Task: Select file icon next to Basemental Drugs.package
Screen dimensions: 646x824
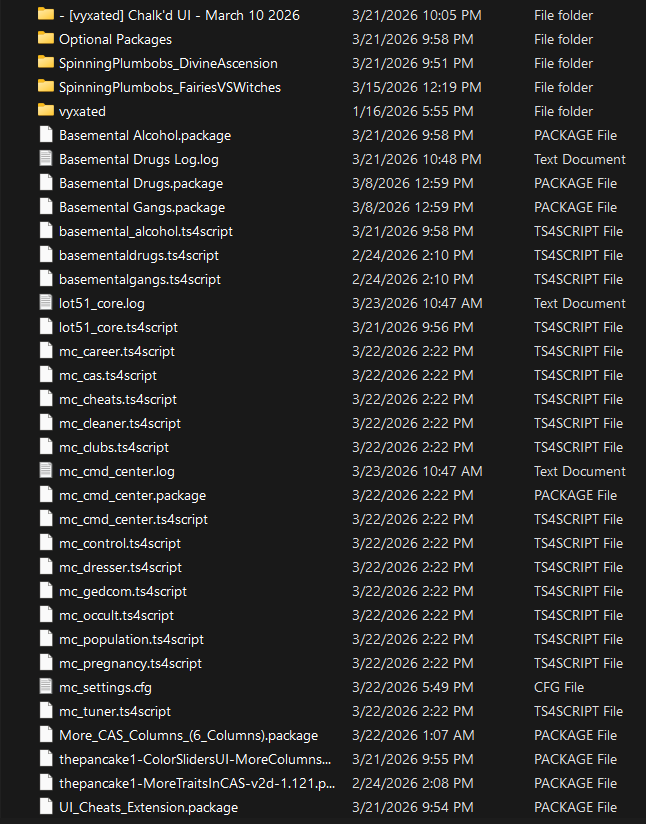Action: pyautogui.click(x=46, y=182)
